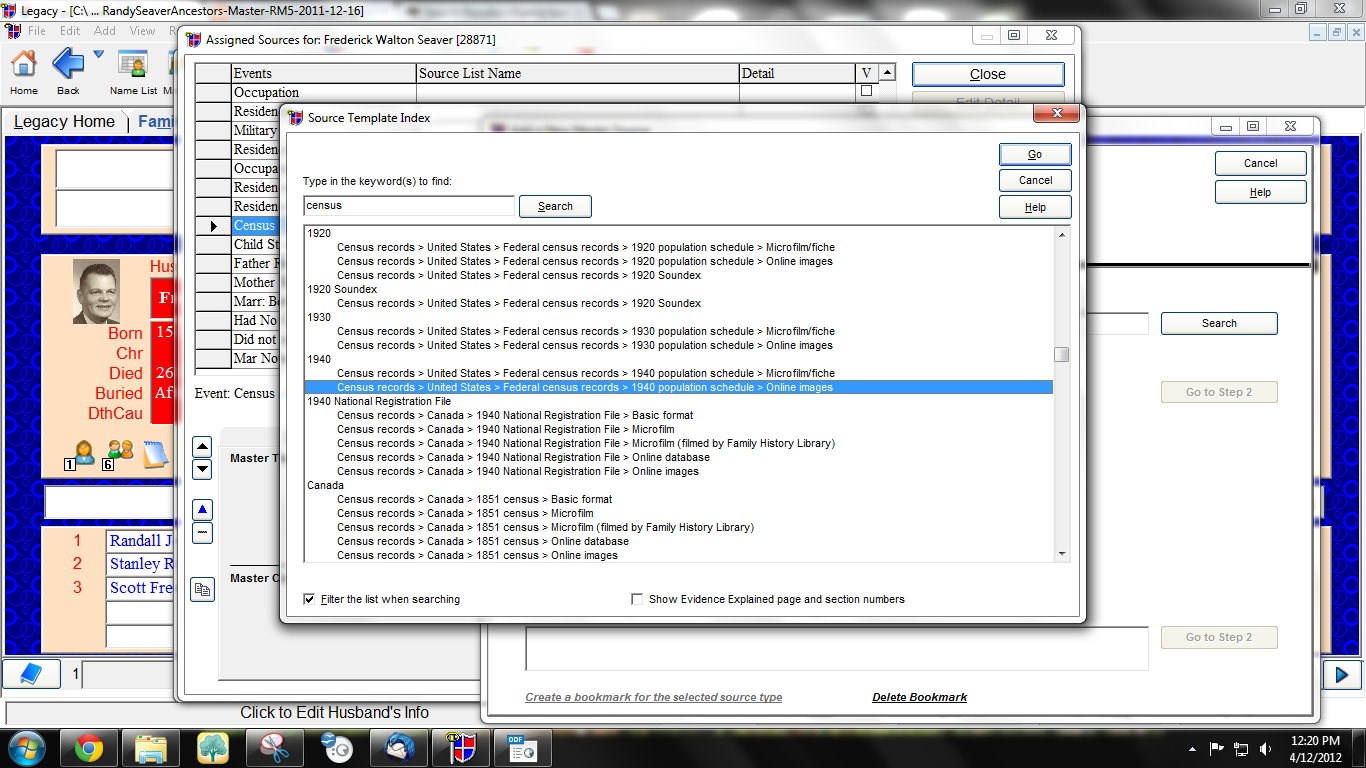Open Thunderbird mail from the taskbar
The image size is (1366, 768).
[x=399, y=748]
